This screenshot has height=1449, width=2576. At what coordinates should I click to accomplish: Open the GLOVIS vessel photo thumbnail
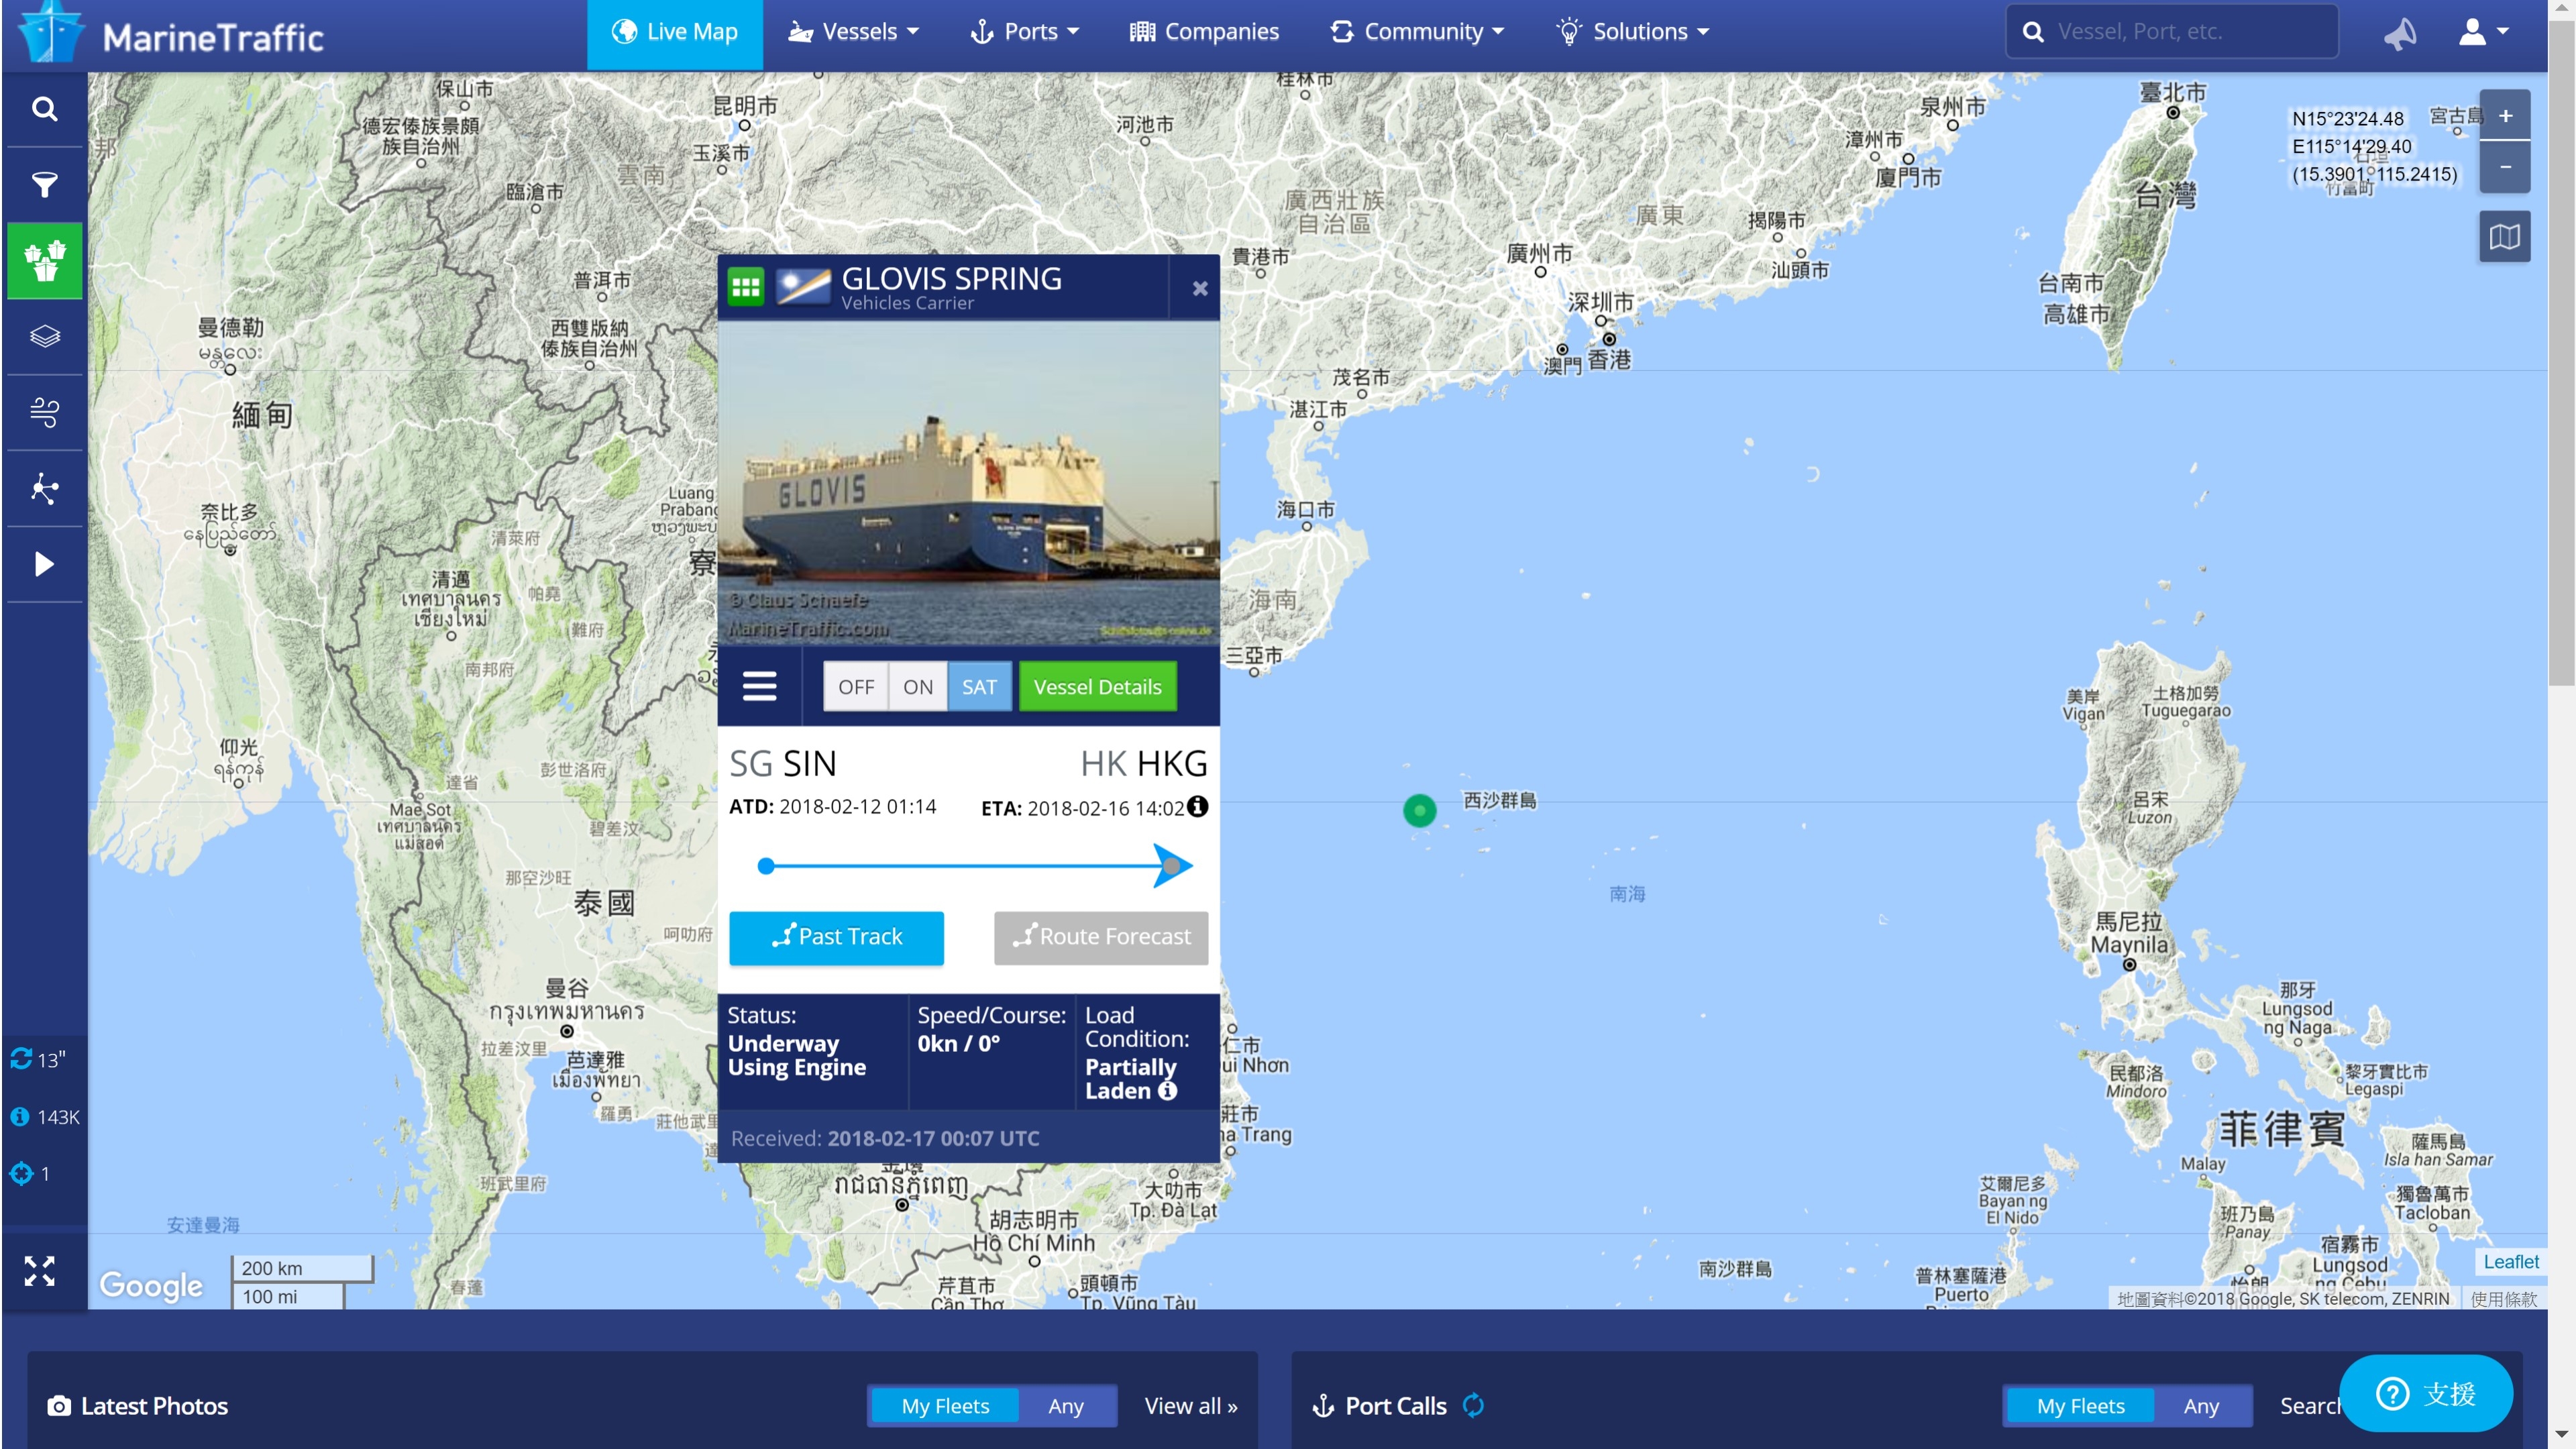[x=968, y=483]
